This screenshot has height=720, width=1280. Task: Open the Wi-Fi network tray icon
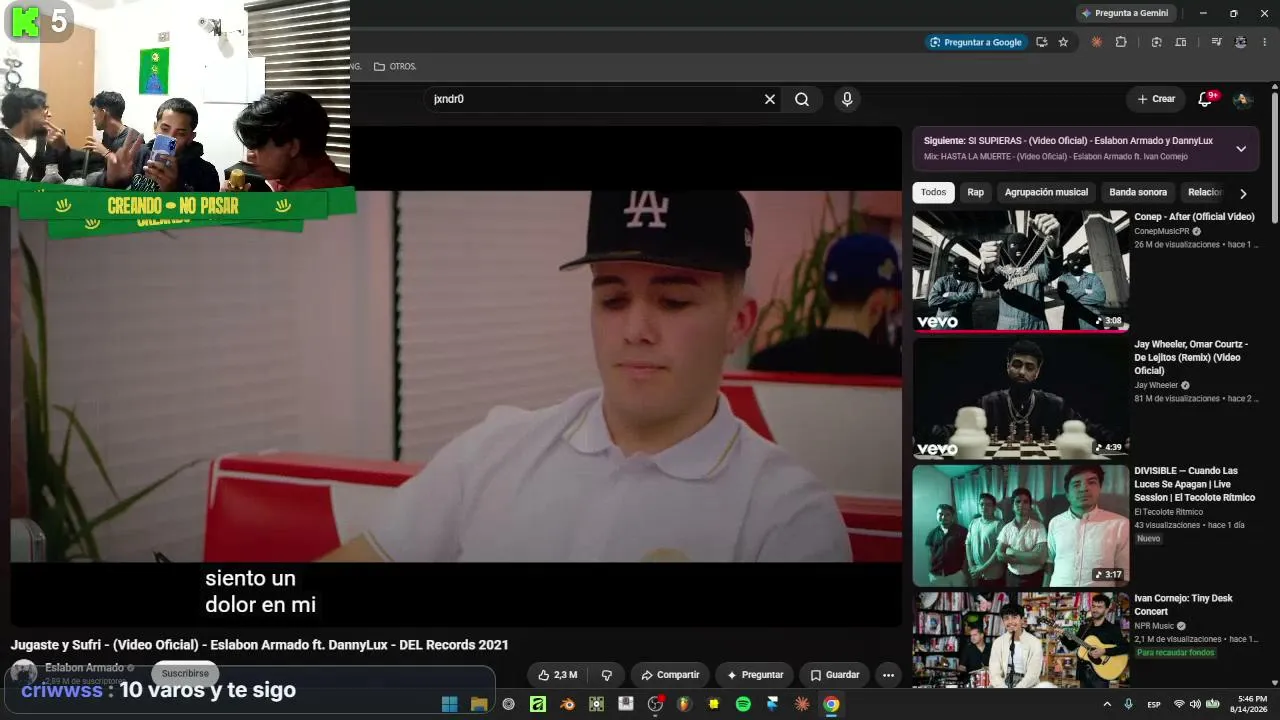[x=1179, y=704]
